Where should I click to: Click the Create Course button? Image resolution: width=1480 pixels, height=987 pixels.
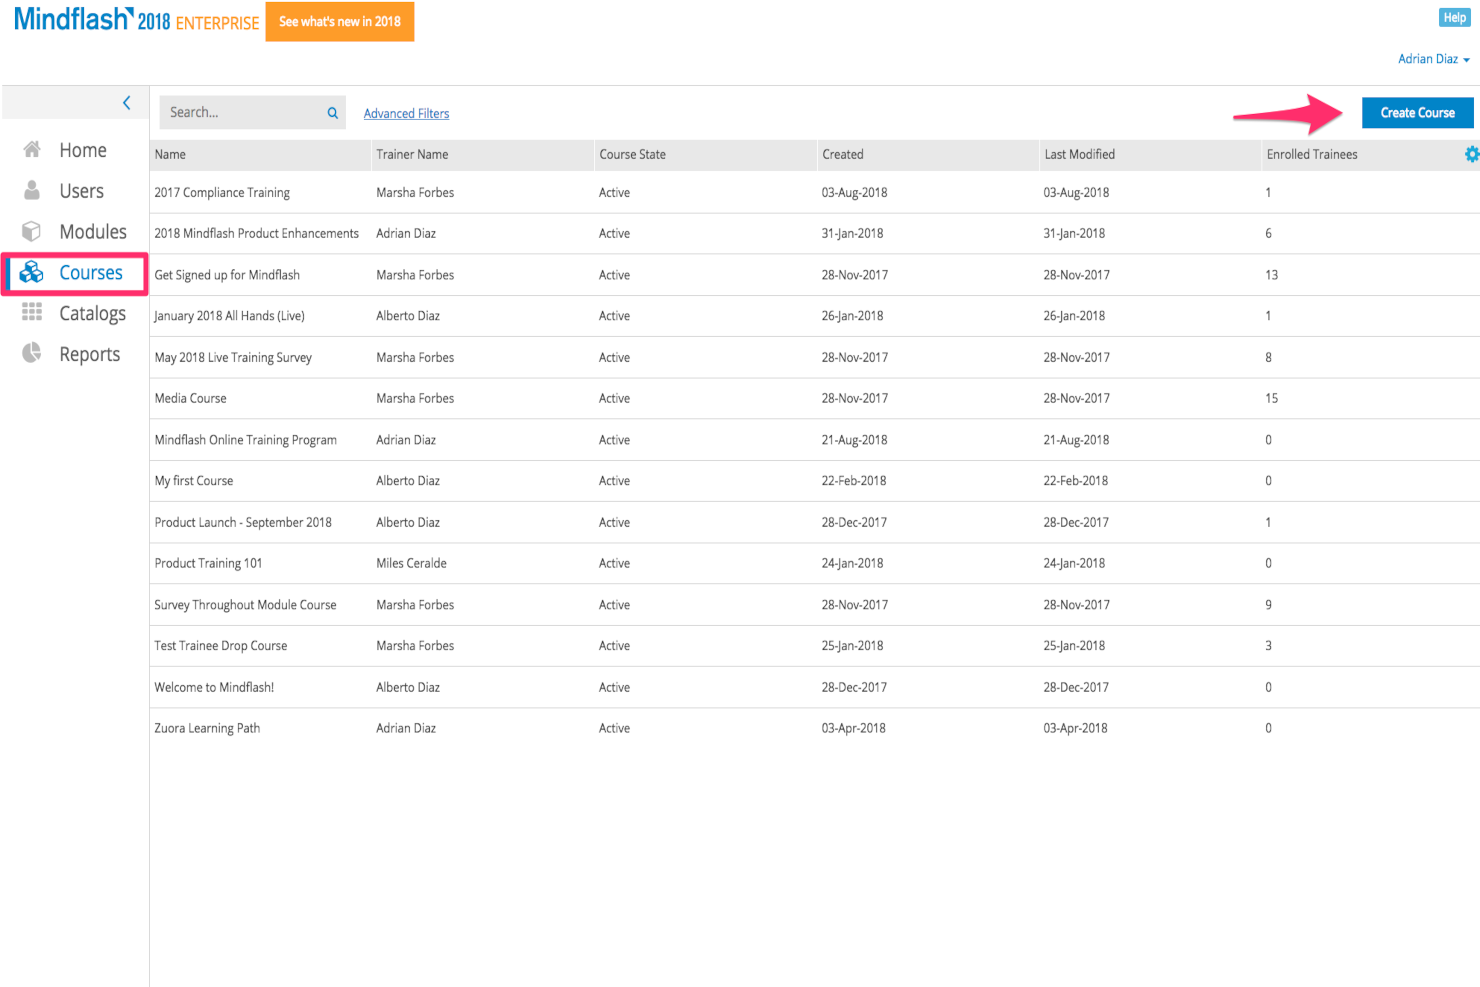point(1417,113)
